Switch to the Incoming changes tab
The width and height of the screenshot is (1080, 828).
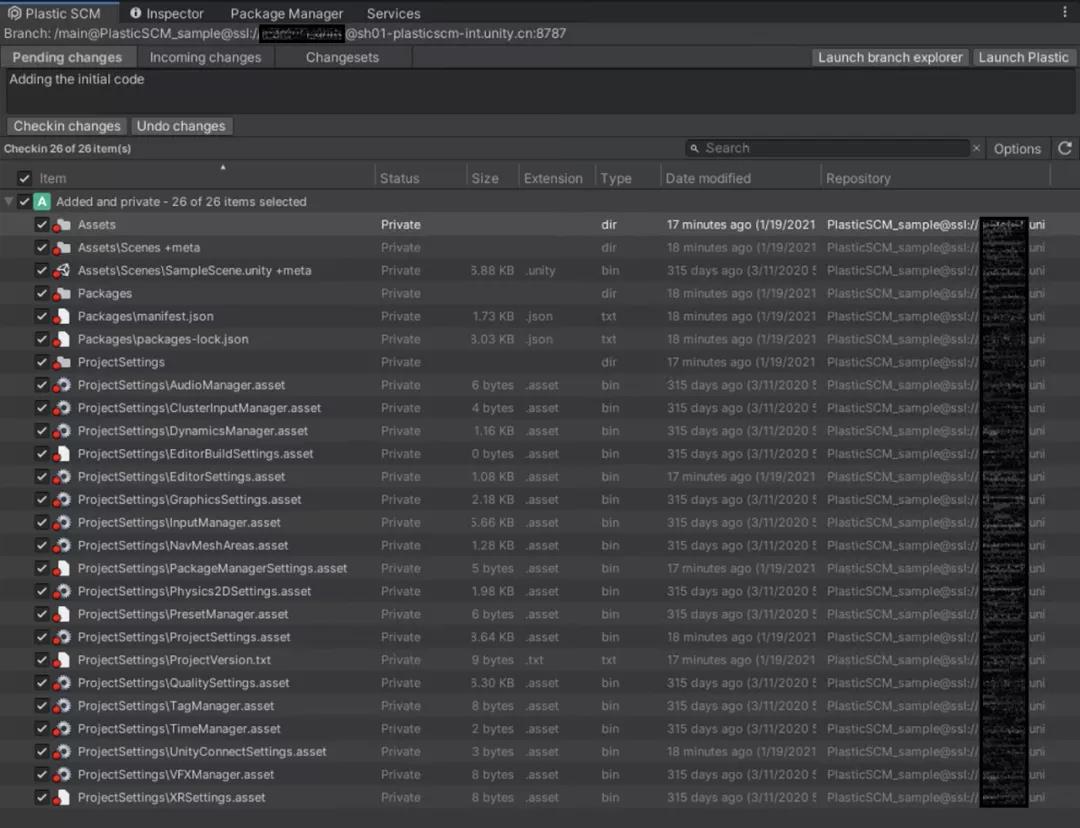pos(205,57)
